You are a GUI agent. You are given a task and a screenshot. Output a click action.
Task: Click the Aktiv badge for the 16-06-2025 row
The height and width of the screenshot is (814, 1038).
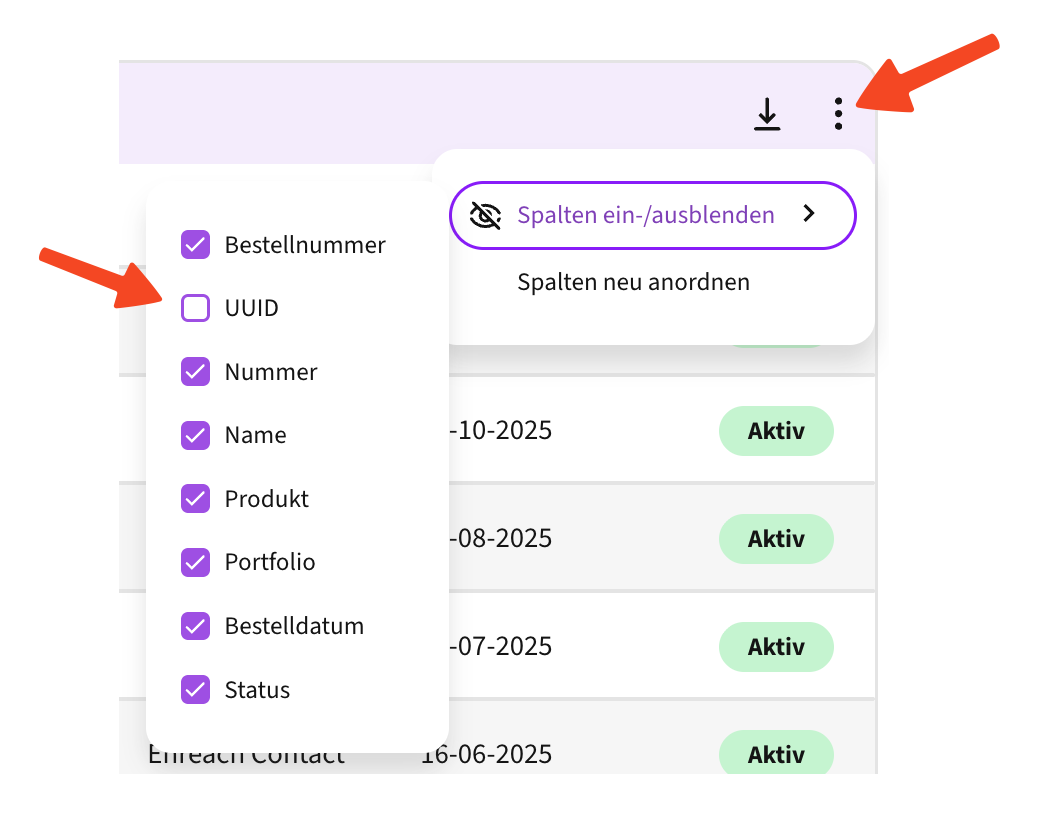[776, 753]
